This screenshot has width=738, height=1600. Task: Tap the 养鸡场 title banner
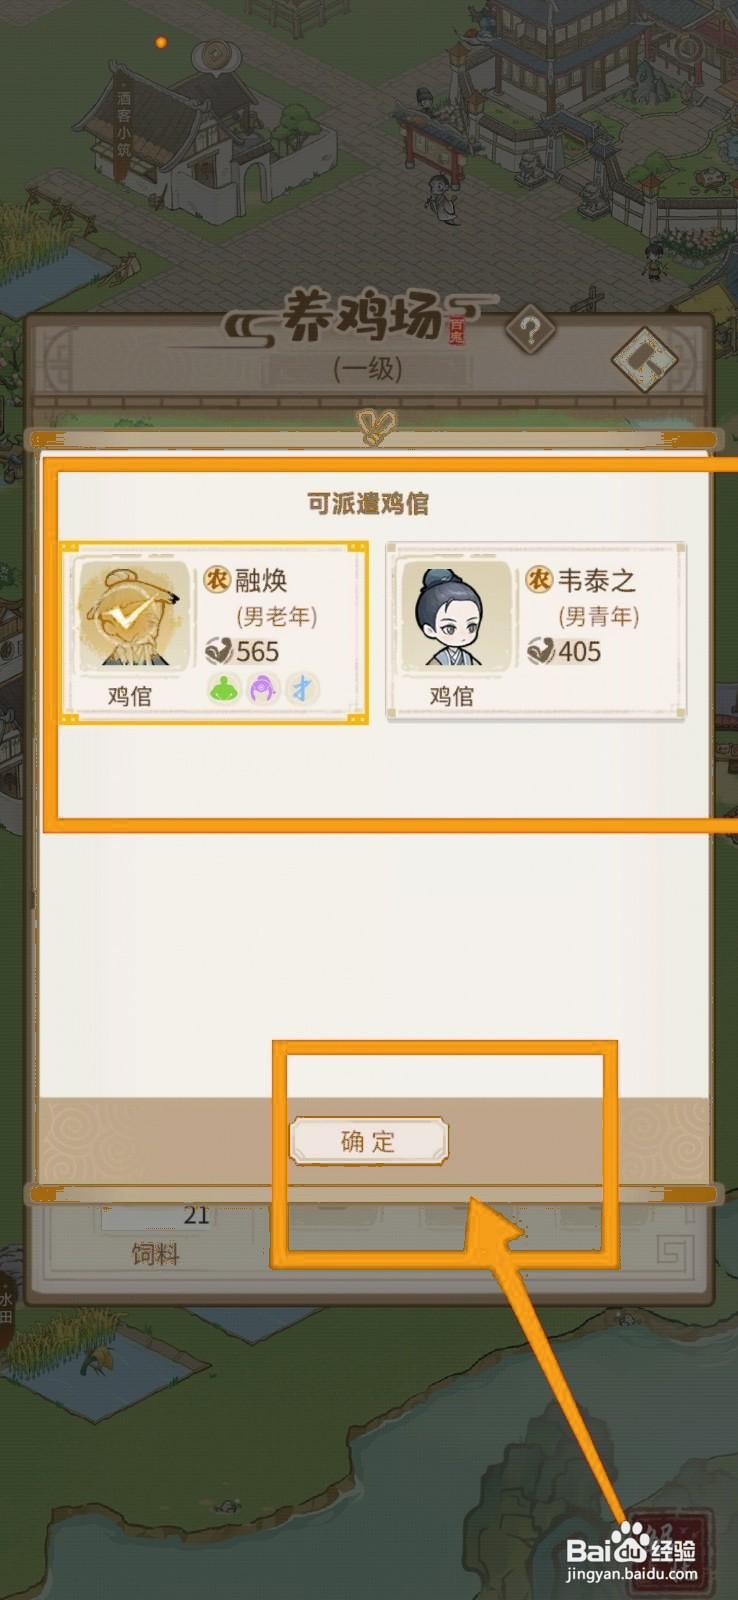coord(361,317)
